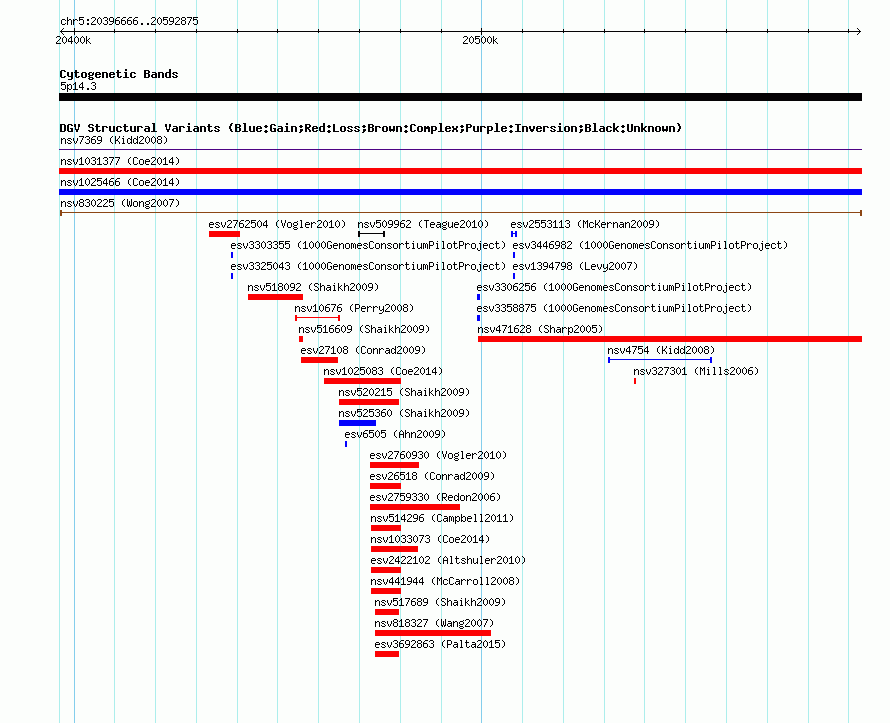Click nsv1033073 (Coe2014) label
The height and width of the screenshot is (723, 890).
pyautogui.click(x=430, y=539)
